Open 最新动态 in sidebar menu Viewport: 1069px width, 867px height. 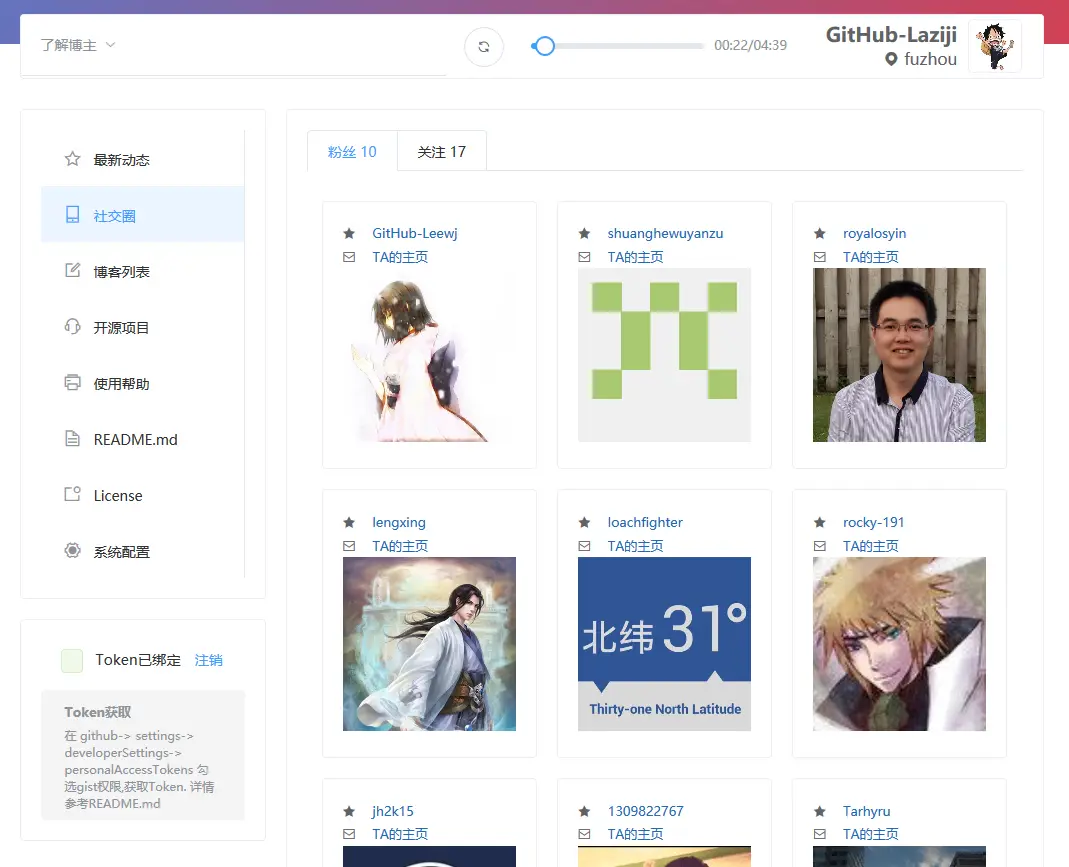click(x=142, y=159)
